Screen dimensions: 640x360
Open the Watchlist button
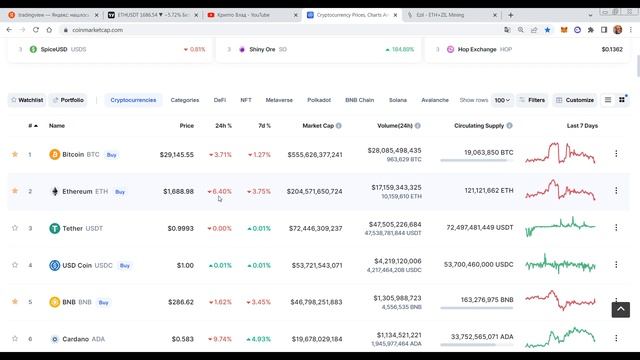[x=27, y=100]
